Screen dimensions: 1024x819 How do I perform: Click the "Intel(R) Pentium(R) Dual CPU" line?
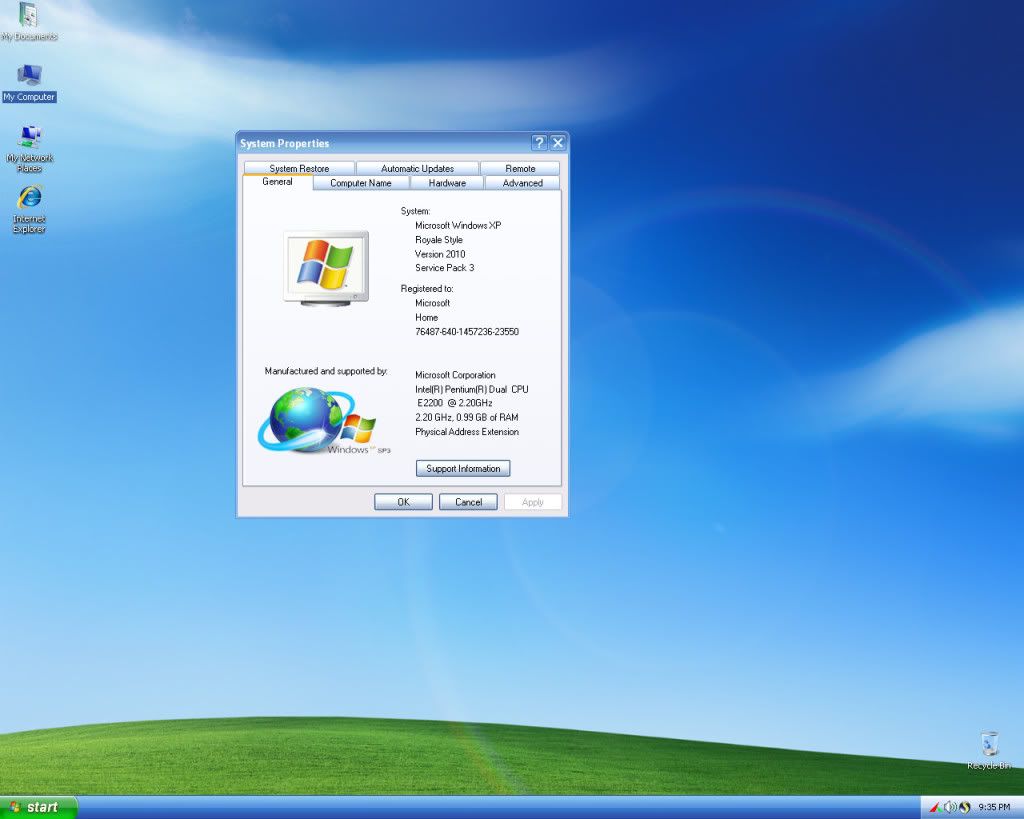point(472,389)
